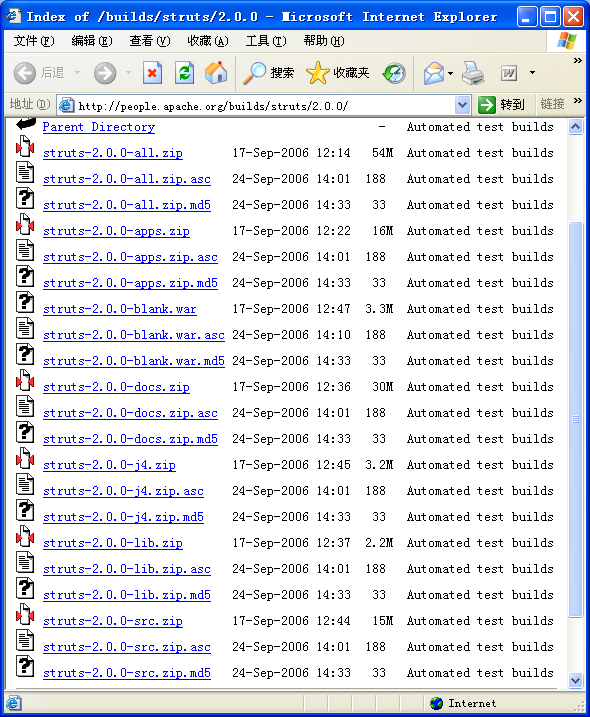The image size is (590, 717).
Task: Open the History clock icon
Action: [394, 73]
